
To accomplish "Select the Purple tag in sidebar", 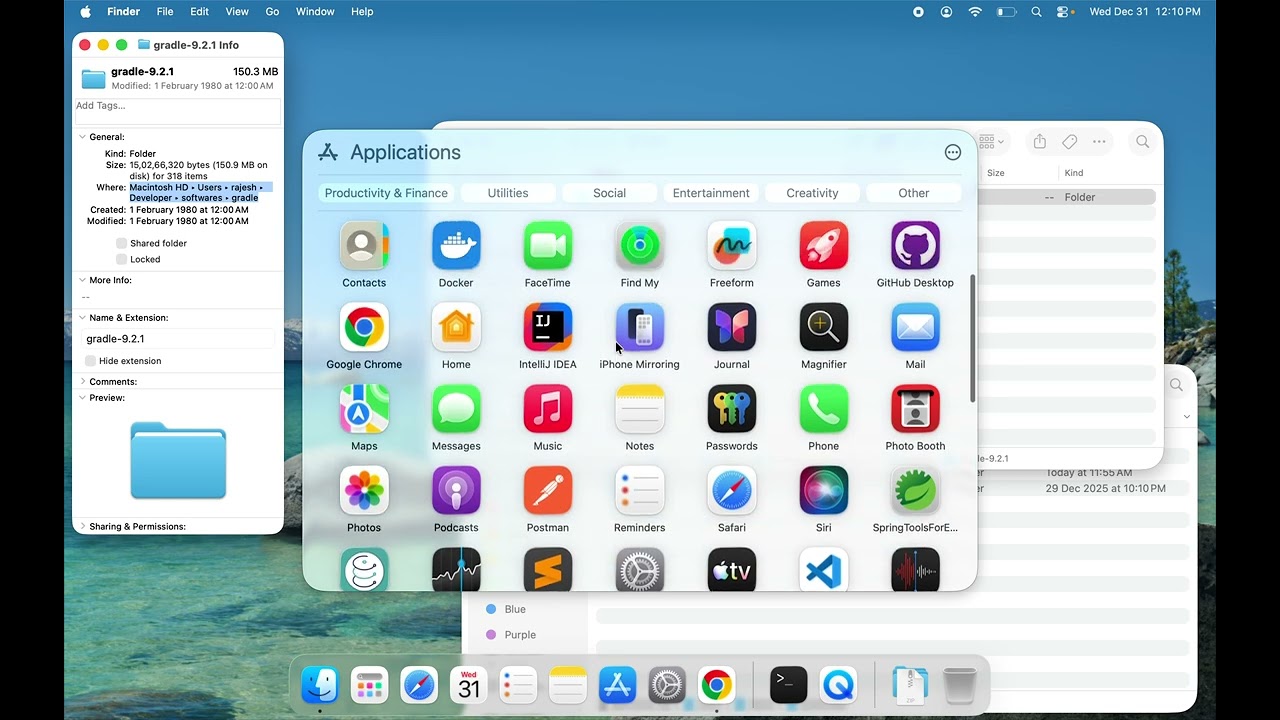I will pos(520,635).
